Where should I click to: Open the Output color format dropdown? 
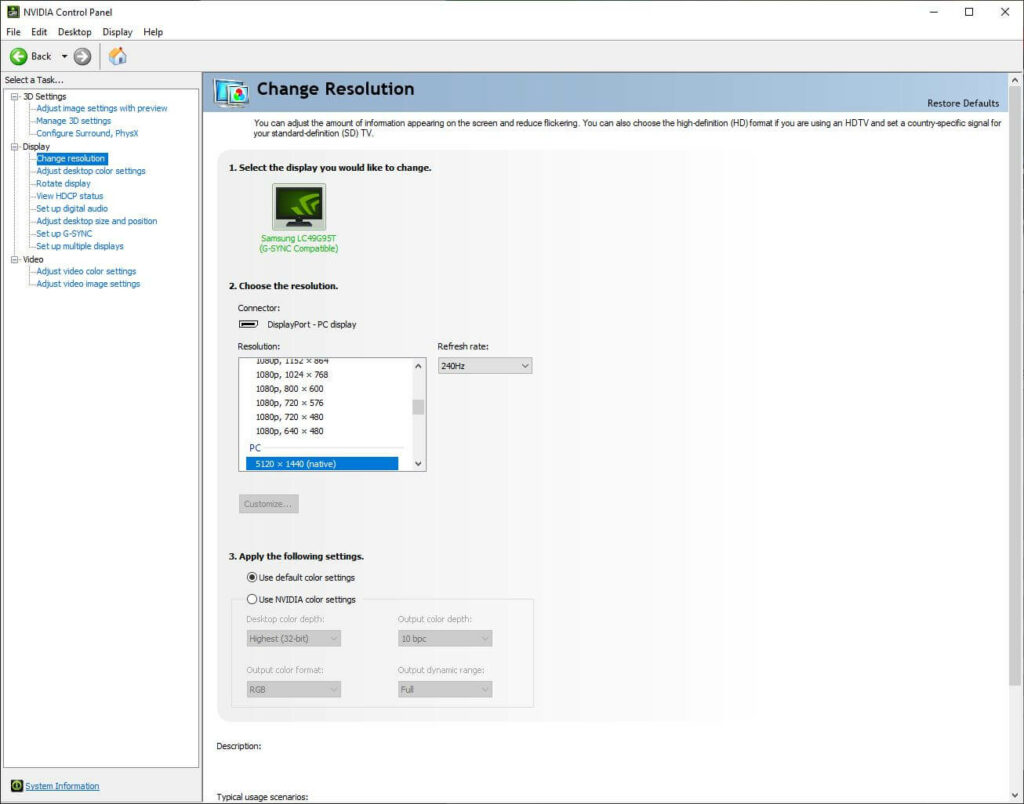click(293, 689)
